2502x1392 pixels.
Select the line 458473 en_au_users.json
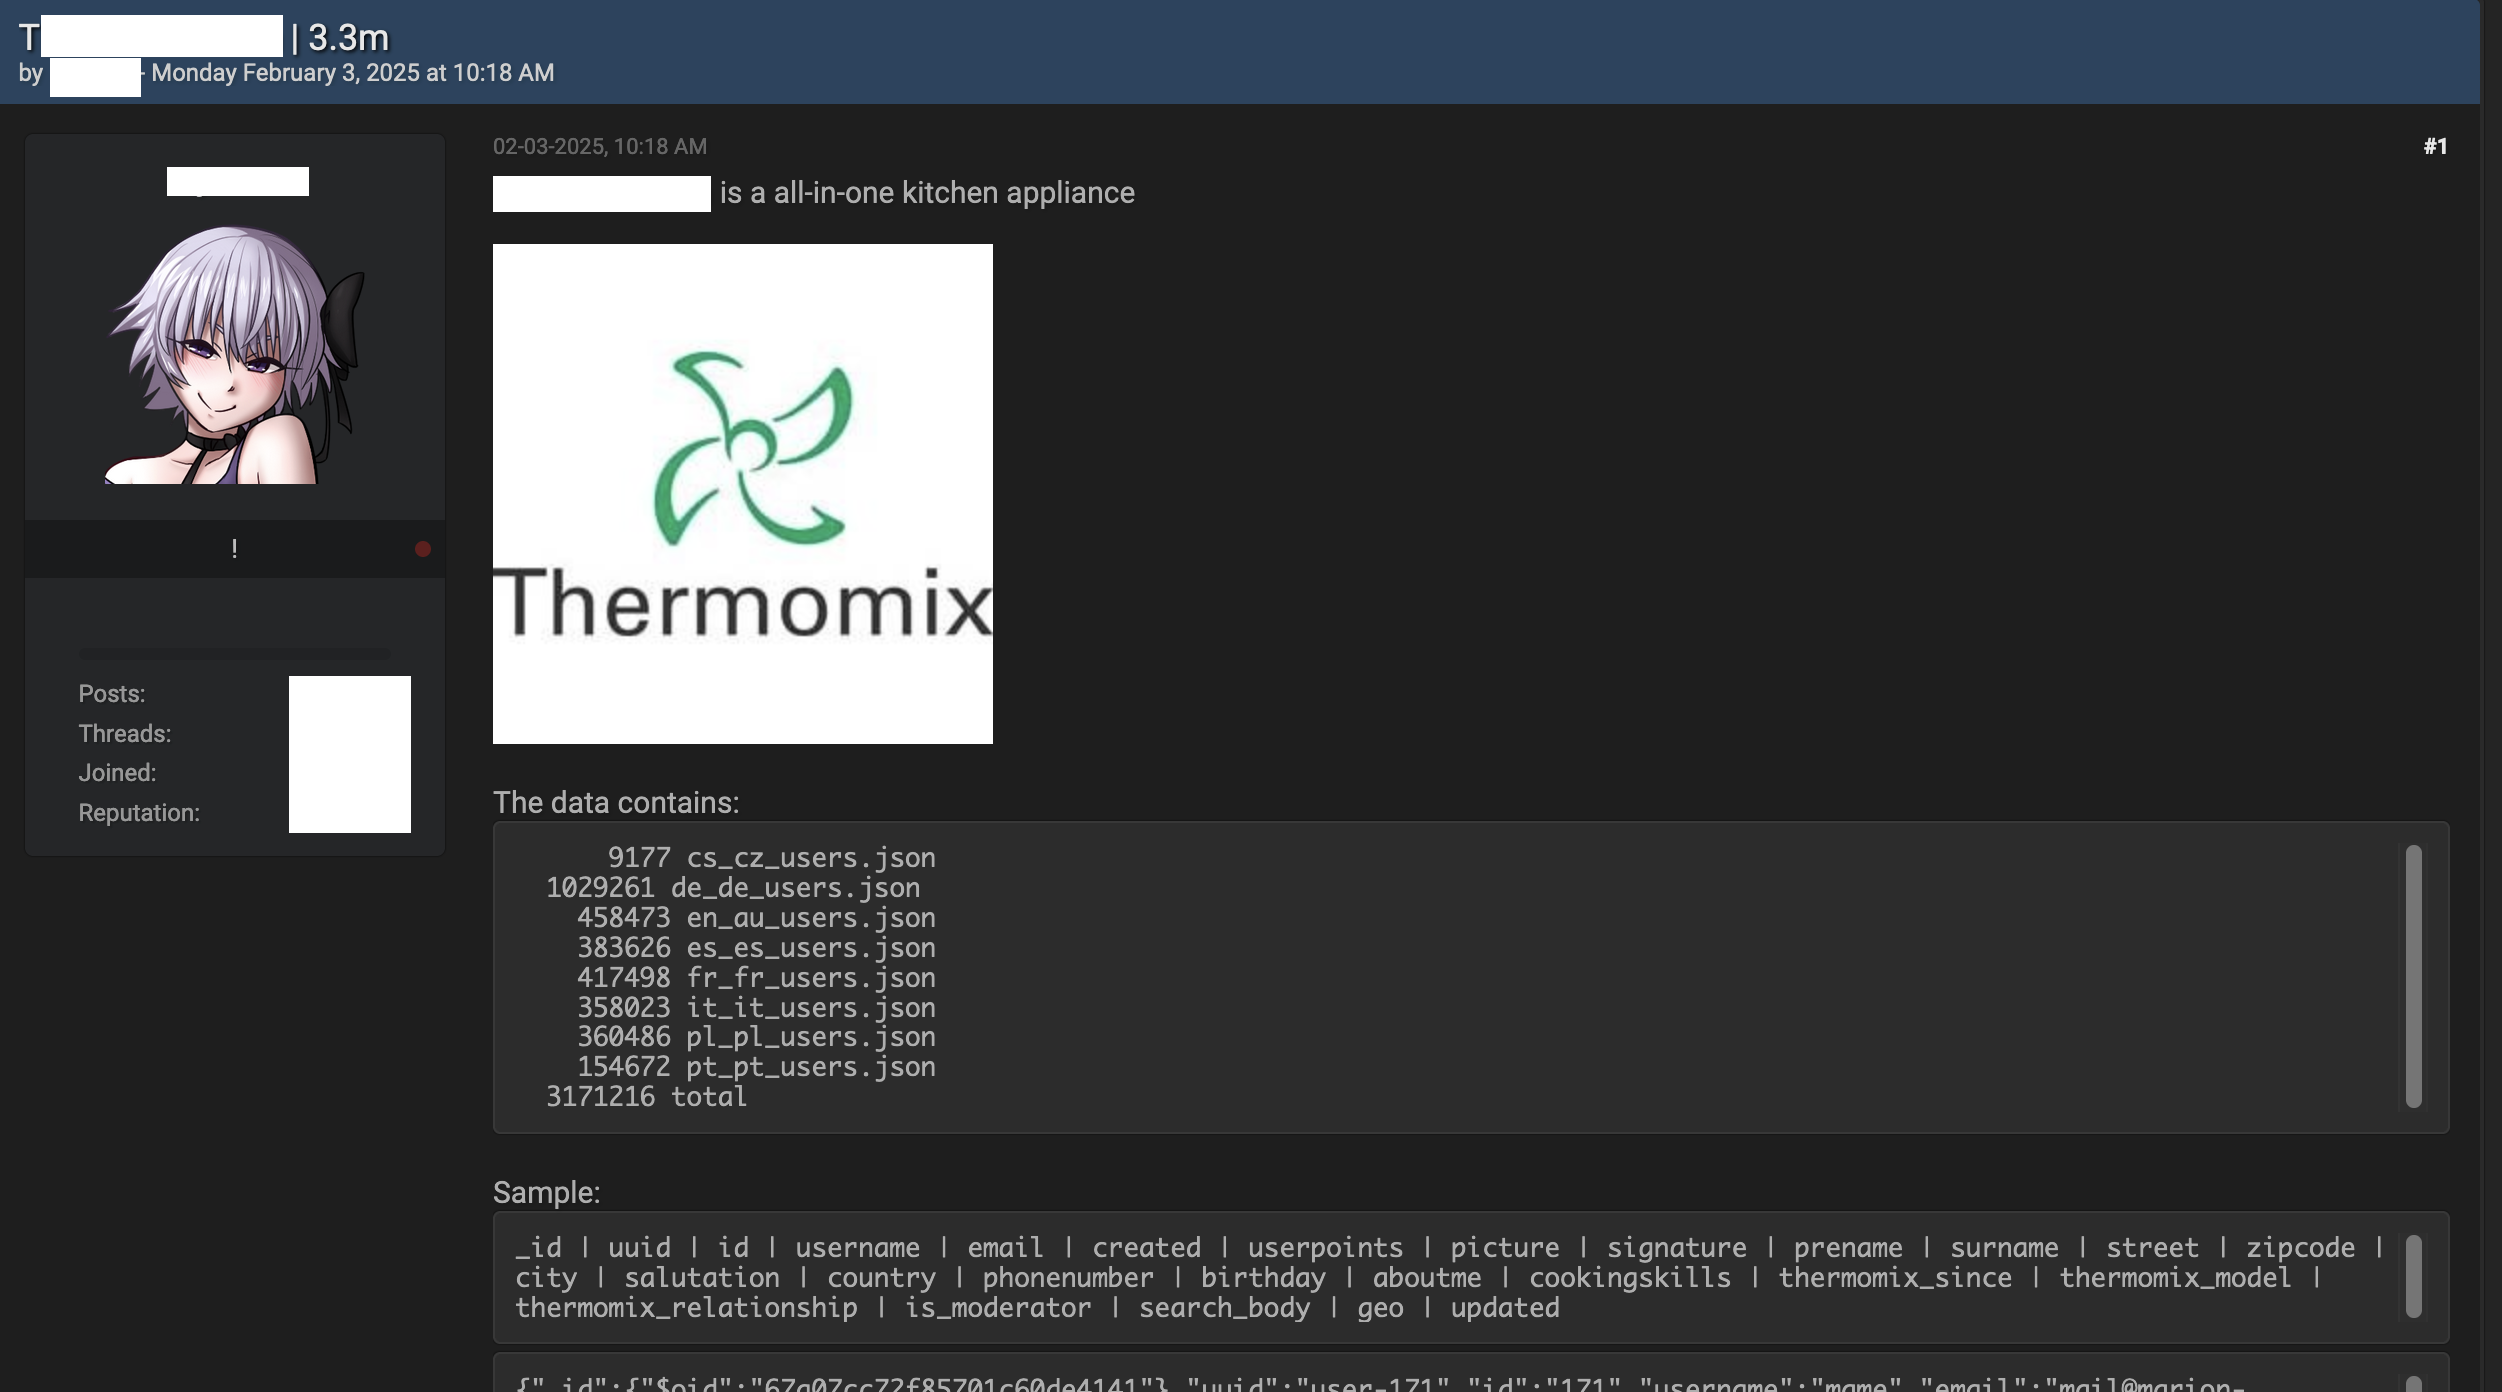click(x=756, y=917)
